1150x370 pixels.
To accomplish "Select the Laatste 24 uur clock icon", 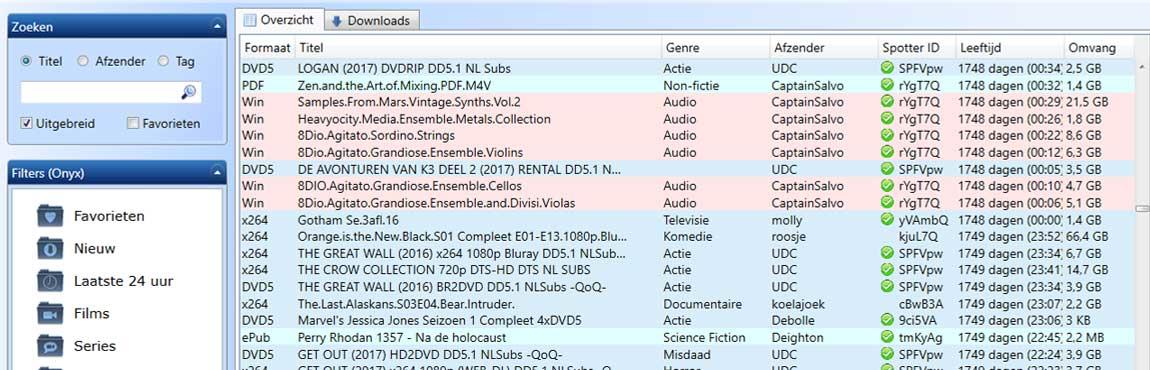I will click(51, 281).
